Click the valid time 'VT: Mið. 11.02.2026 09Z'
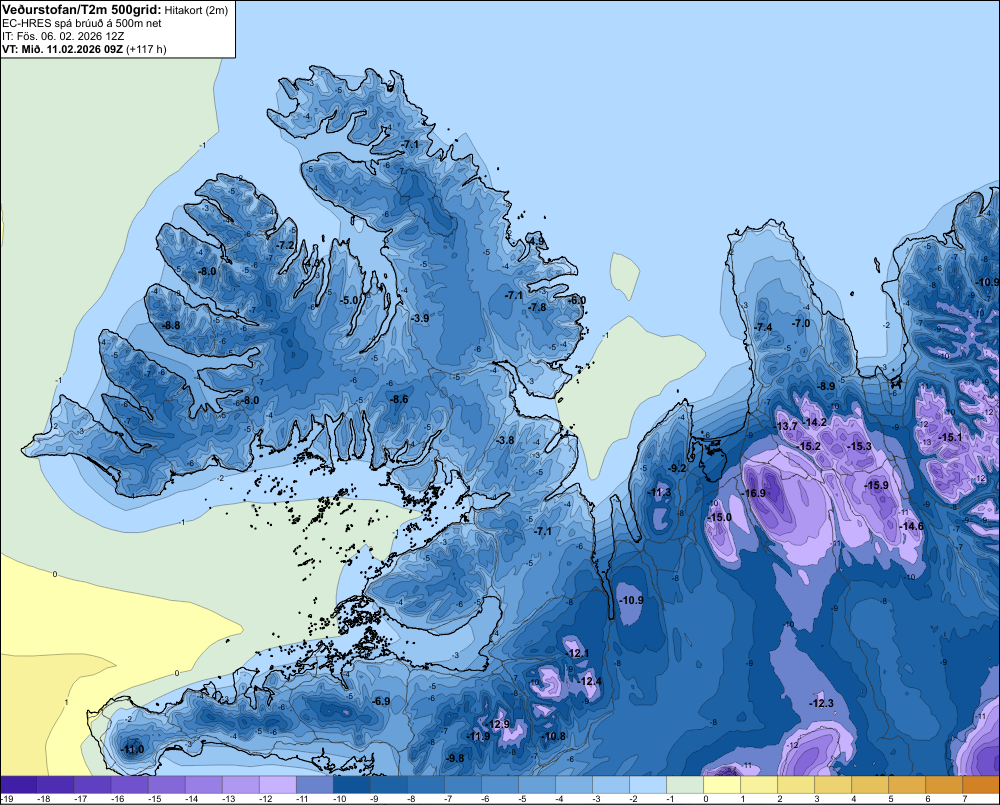This screenshot has width=1000, height=805. point(62,49)
